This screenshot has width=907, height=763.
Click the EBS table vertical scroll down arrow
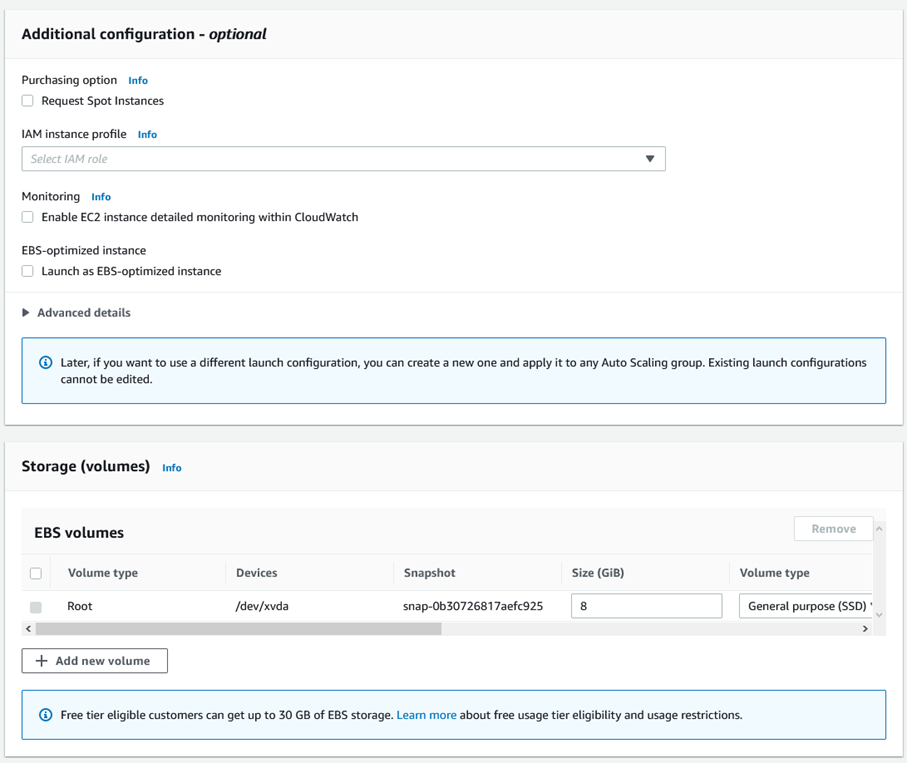coord(879,615)
